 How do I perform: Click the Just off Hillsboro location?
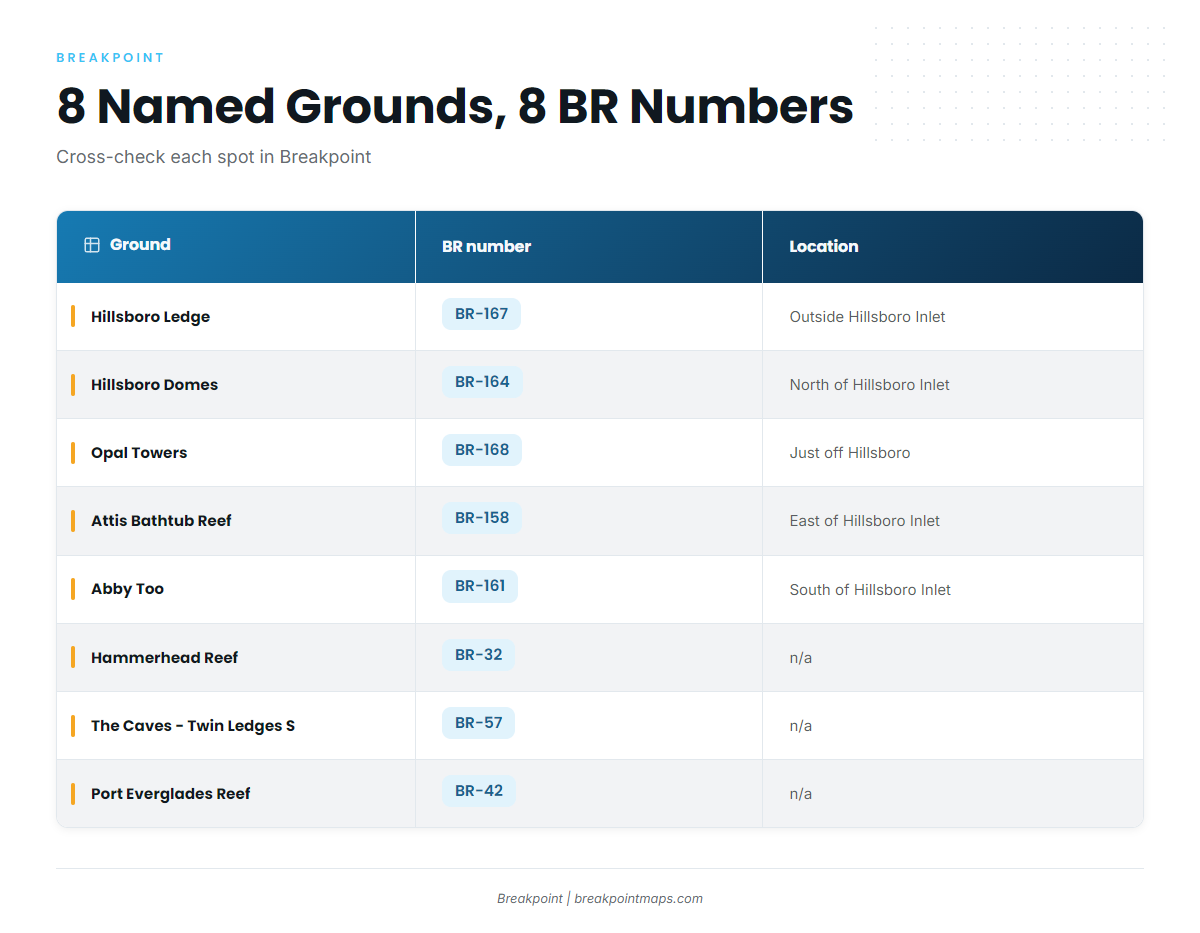click(850, 453)
